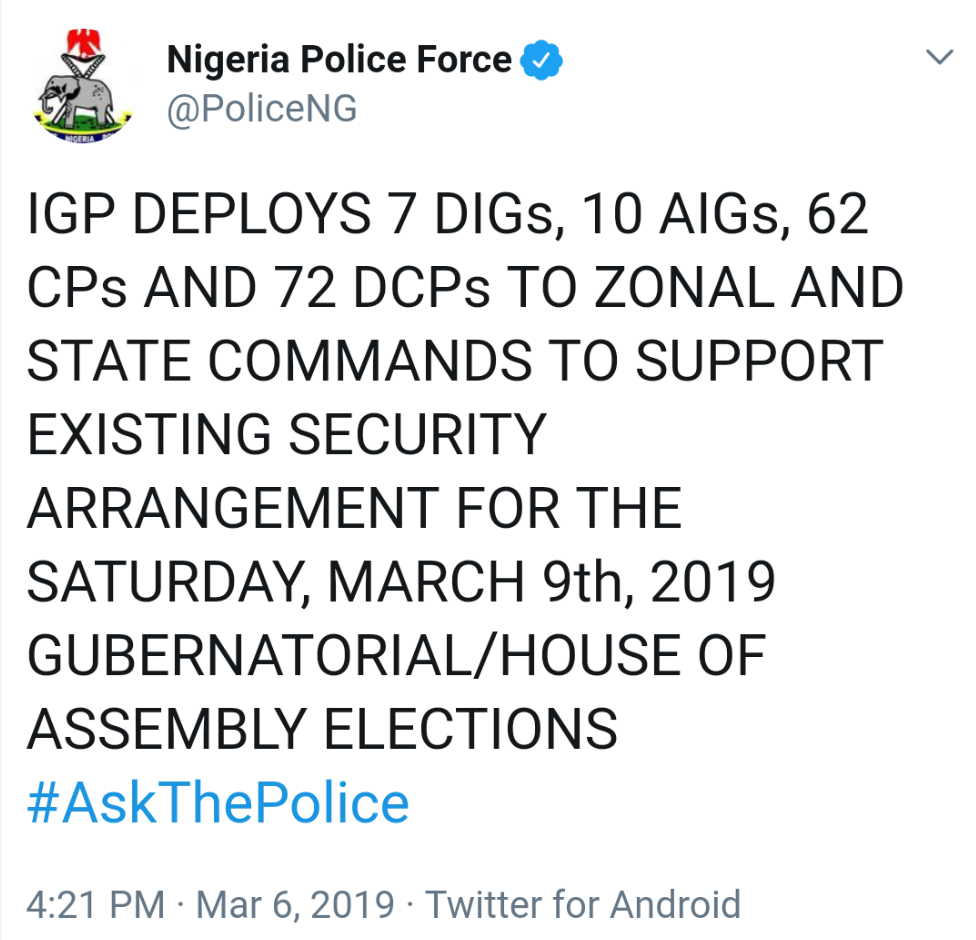Click the 'ASSEMBLY ELECTIONS' text line
Image resolution: width=976 pixels, height=940 pixels.
click(322, 729)
